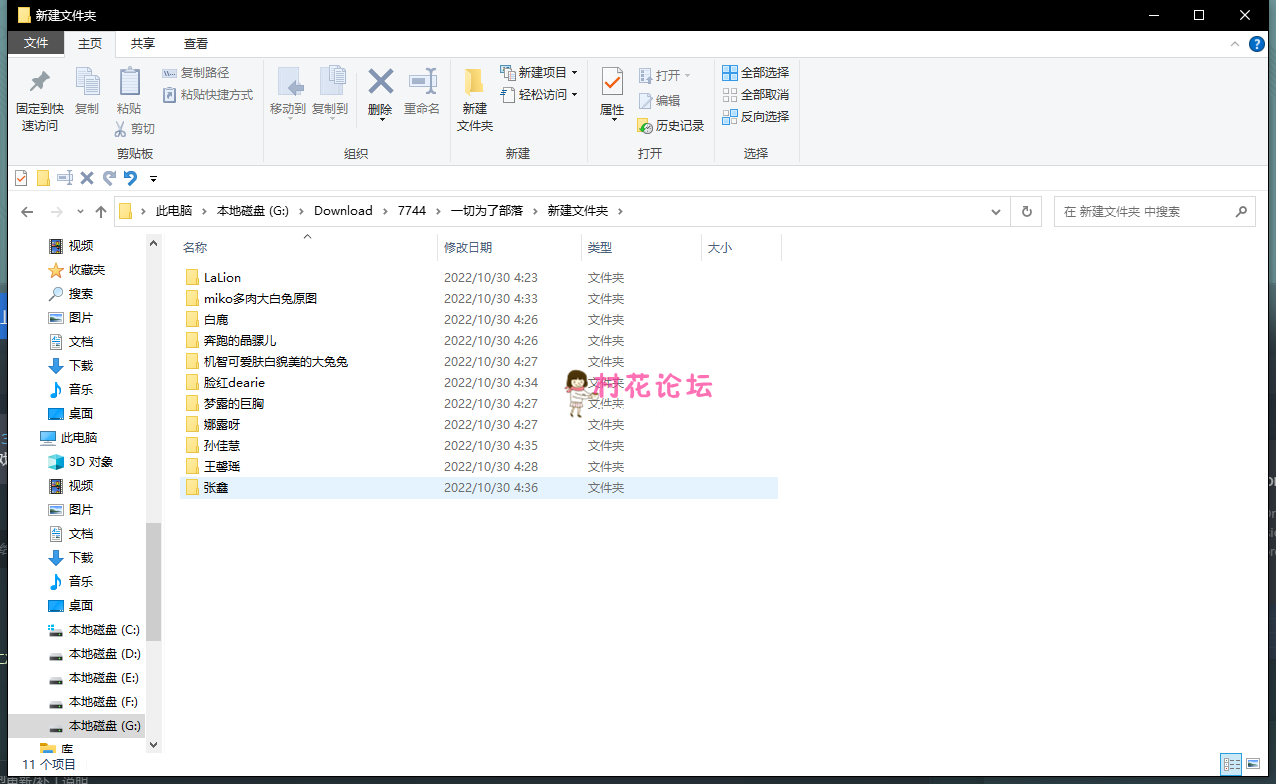Click the Pin to Quick Access icon
The height and width of the screenshot is (784, 1276).
[39, 84]
